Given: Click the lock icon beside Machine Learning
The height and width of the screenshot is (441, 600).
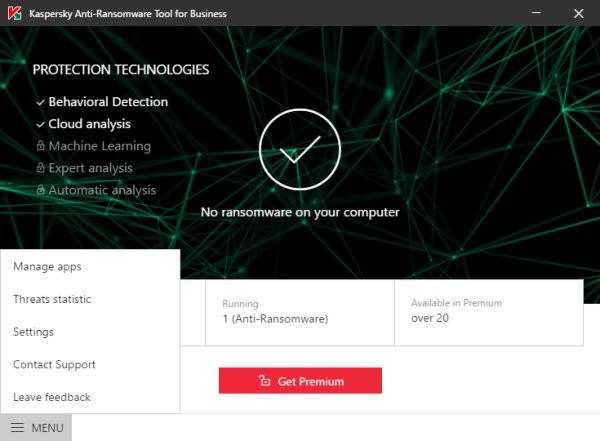Looking at the screenshot, I should [x=40, y=145].
